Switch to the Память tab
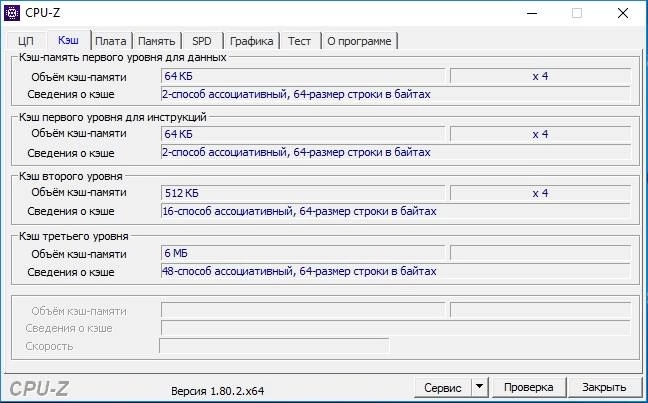Image resolution: width=648 pixels, height=403 pixels. click(157, 41)
